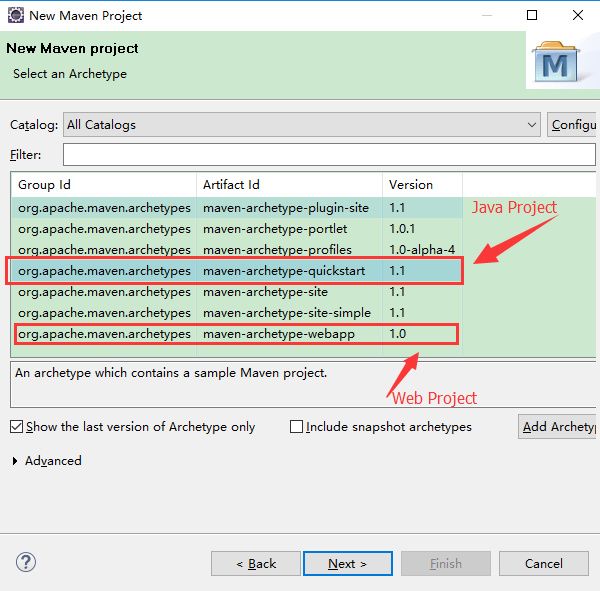Viewport: 600px width, 591px height.
Task: Click the help question mark icon
Action: tap(26, 562)
